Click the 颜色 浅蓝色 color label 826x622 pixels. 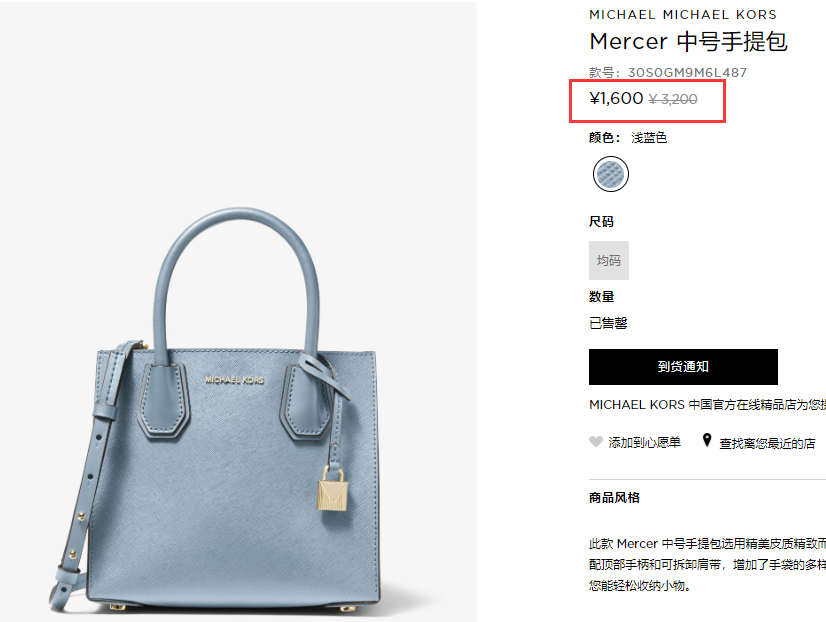click(628, 138)
